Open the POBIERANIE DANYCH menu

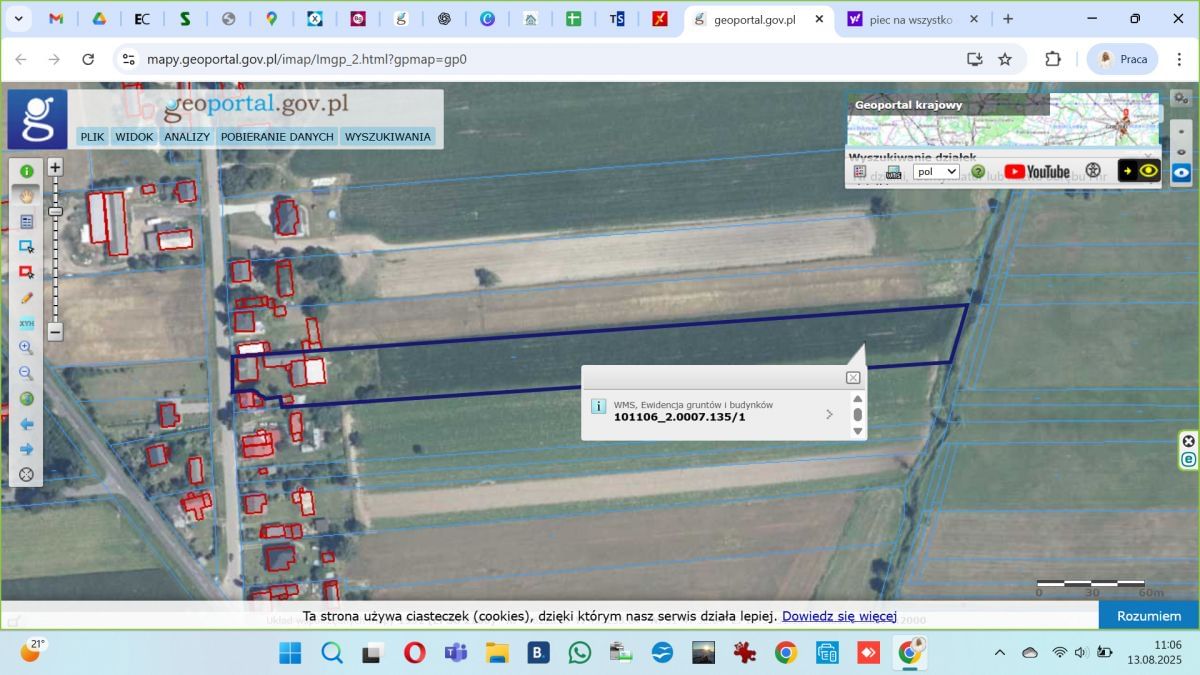(x=277, y=137)
